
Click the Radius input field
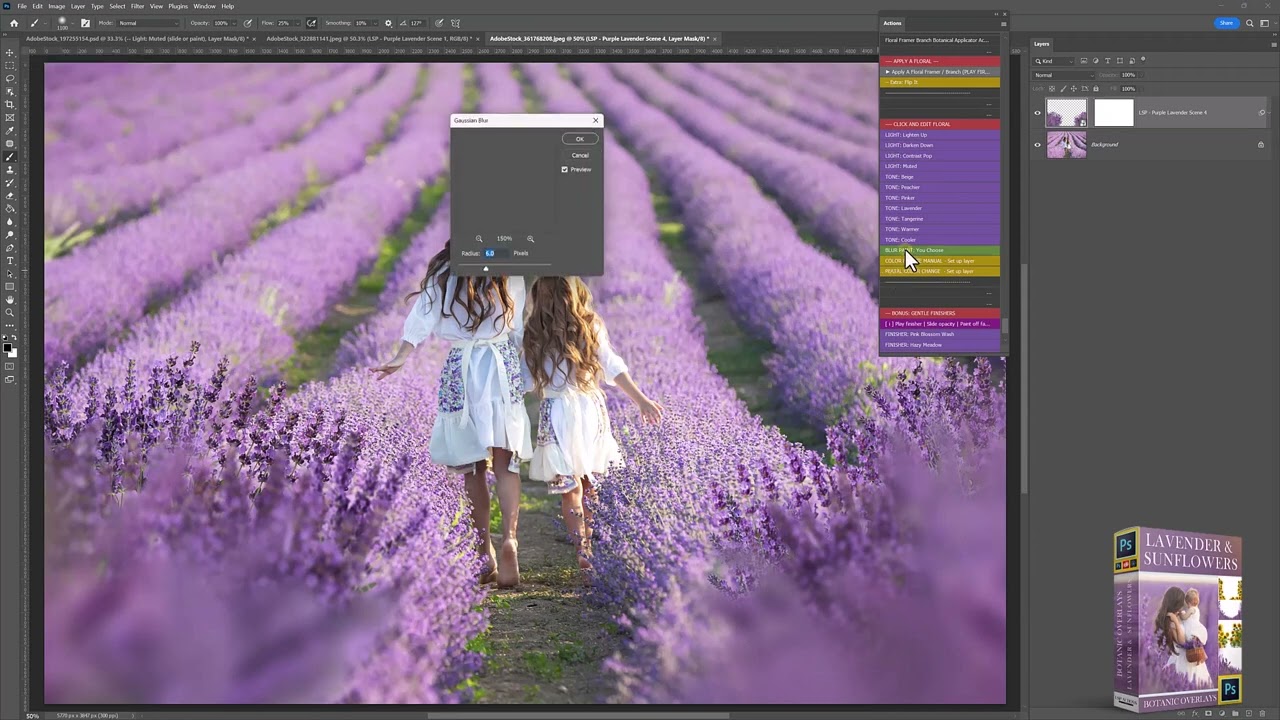click(495, 254)
